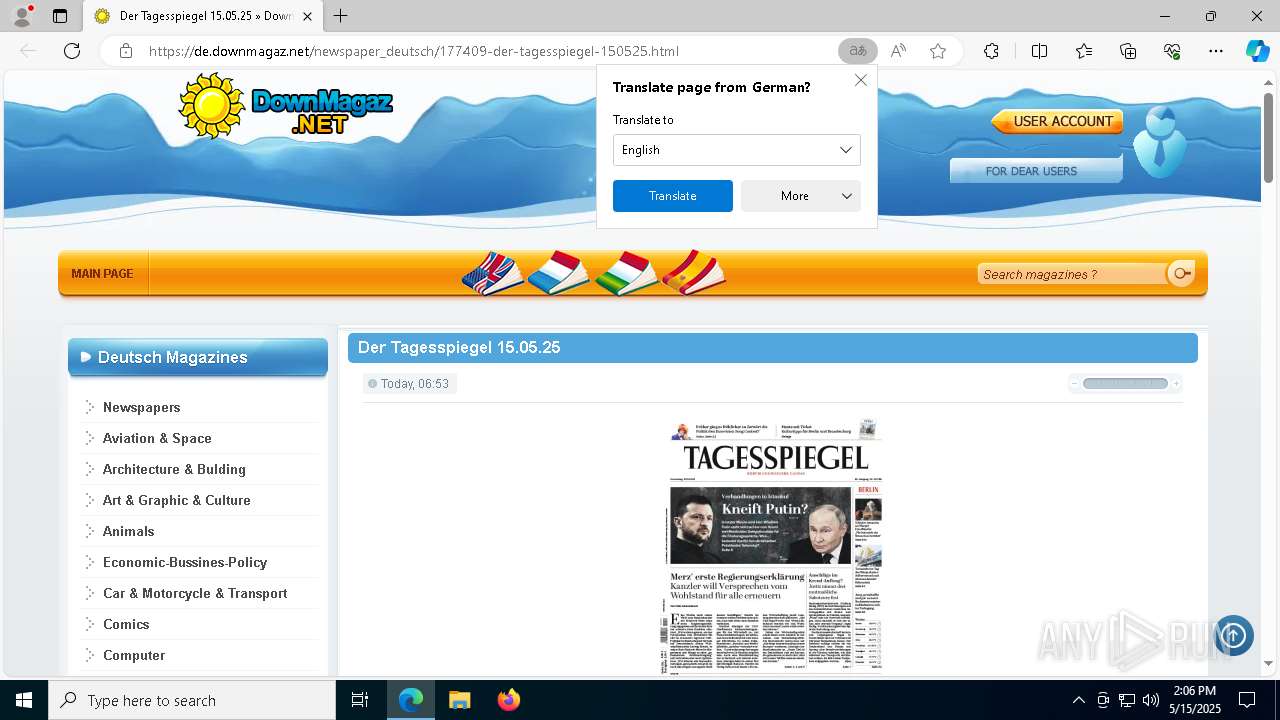The image size is (1280, 720).
Task: Open the taskbar volume icon
Action: coord(1150,700)
